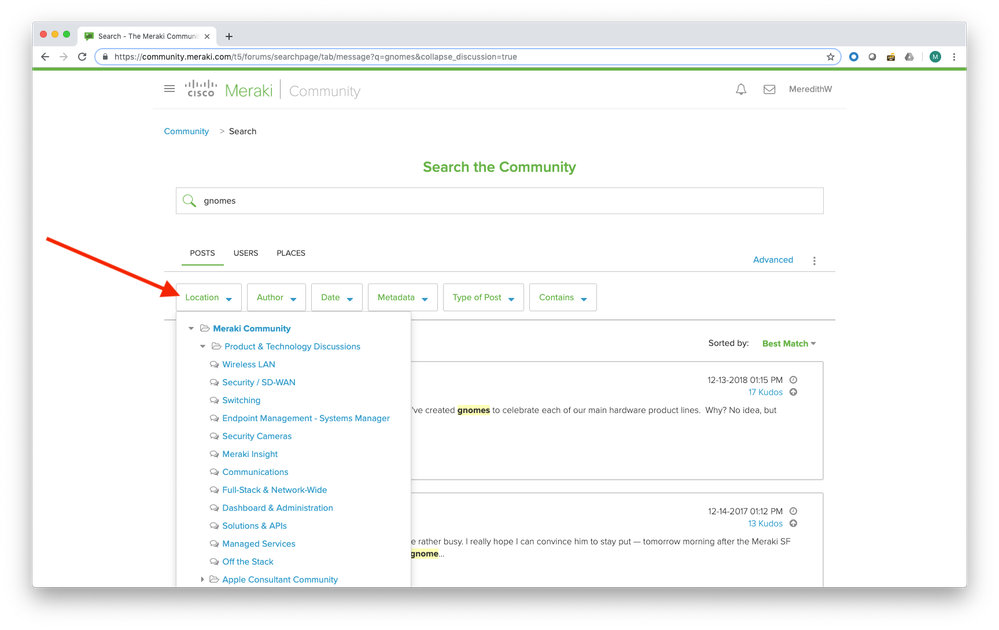
Task: Switch to the USERS tab
Action: (x=246, y=254)
